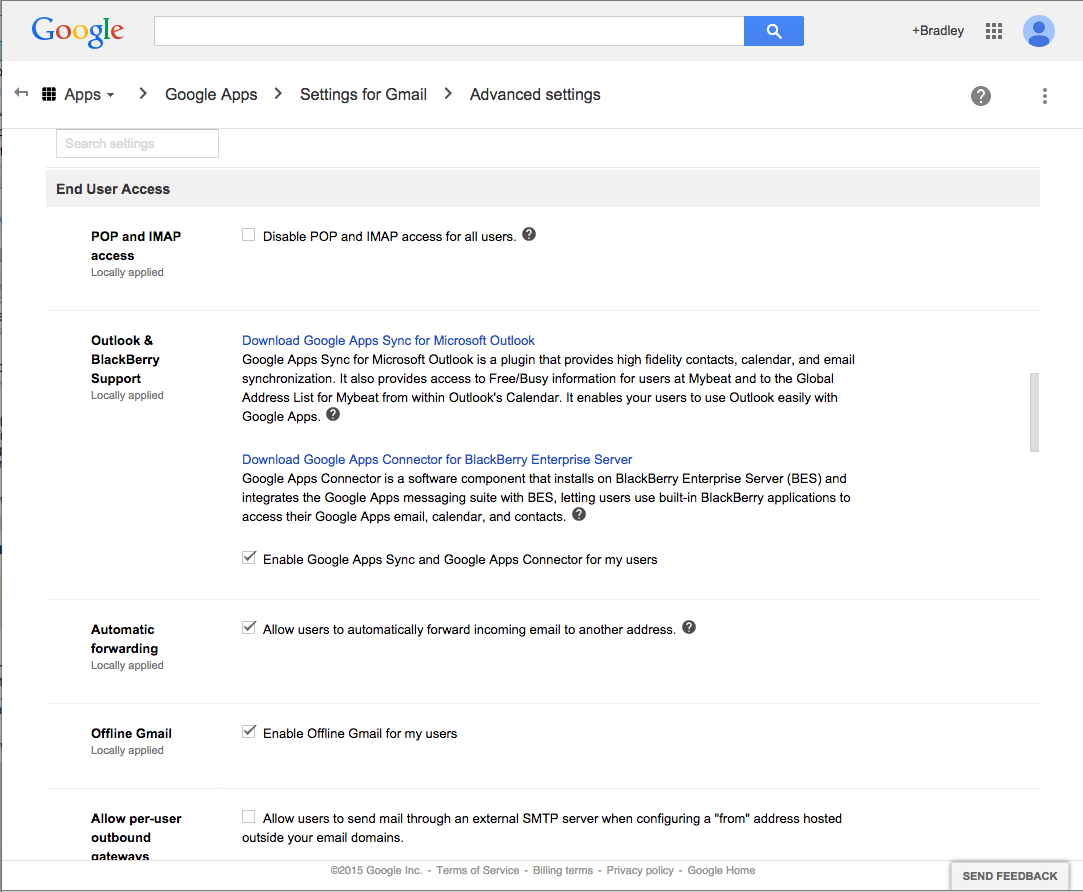Open the Help question mark icon
Viewport: 1083px width, 892px height.
pos(980,96)
